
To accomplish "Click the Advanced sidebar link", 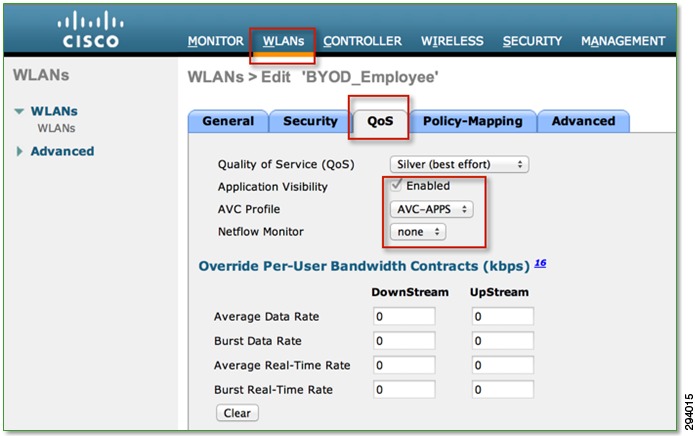I will coord(62,152).
